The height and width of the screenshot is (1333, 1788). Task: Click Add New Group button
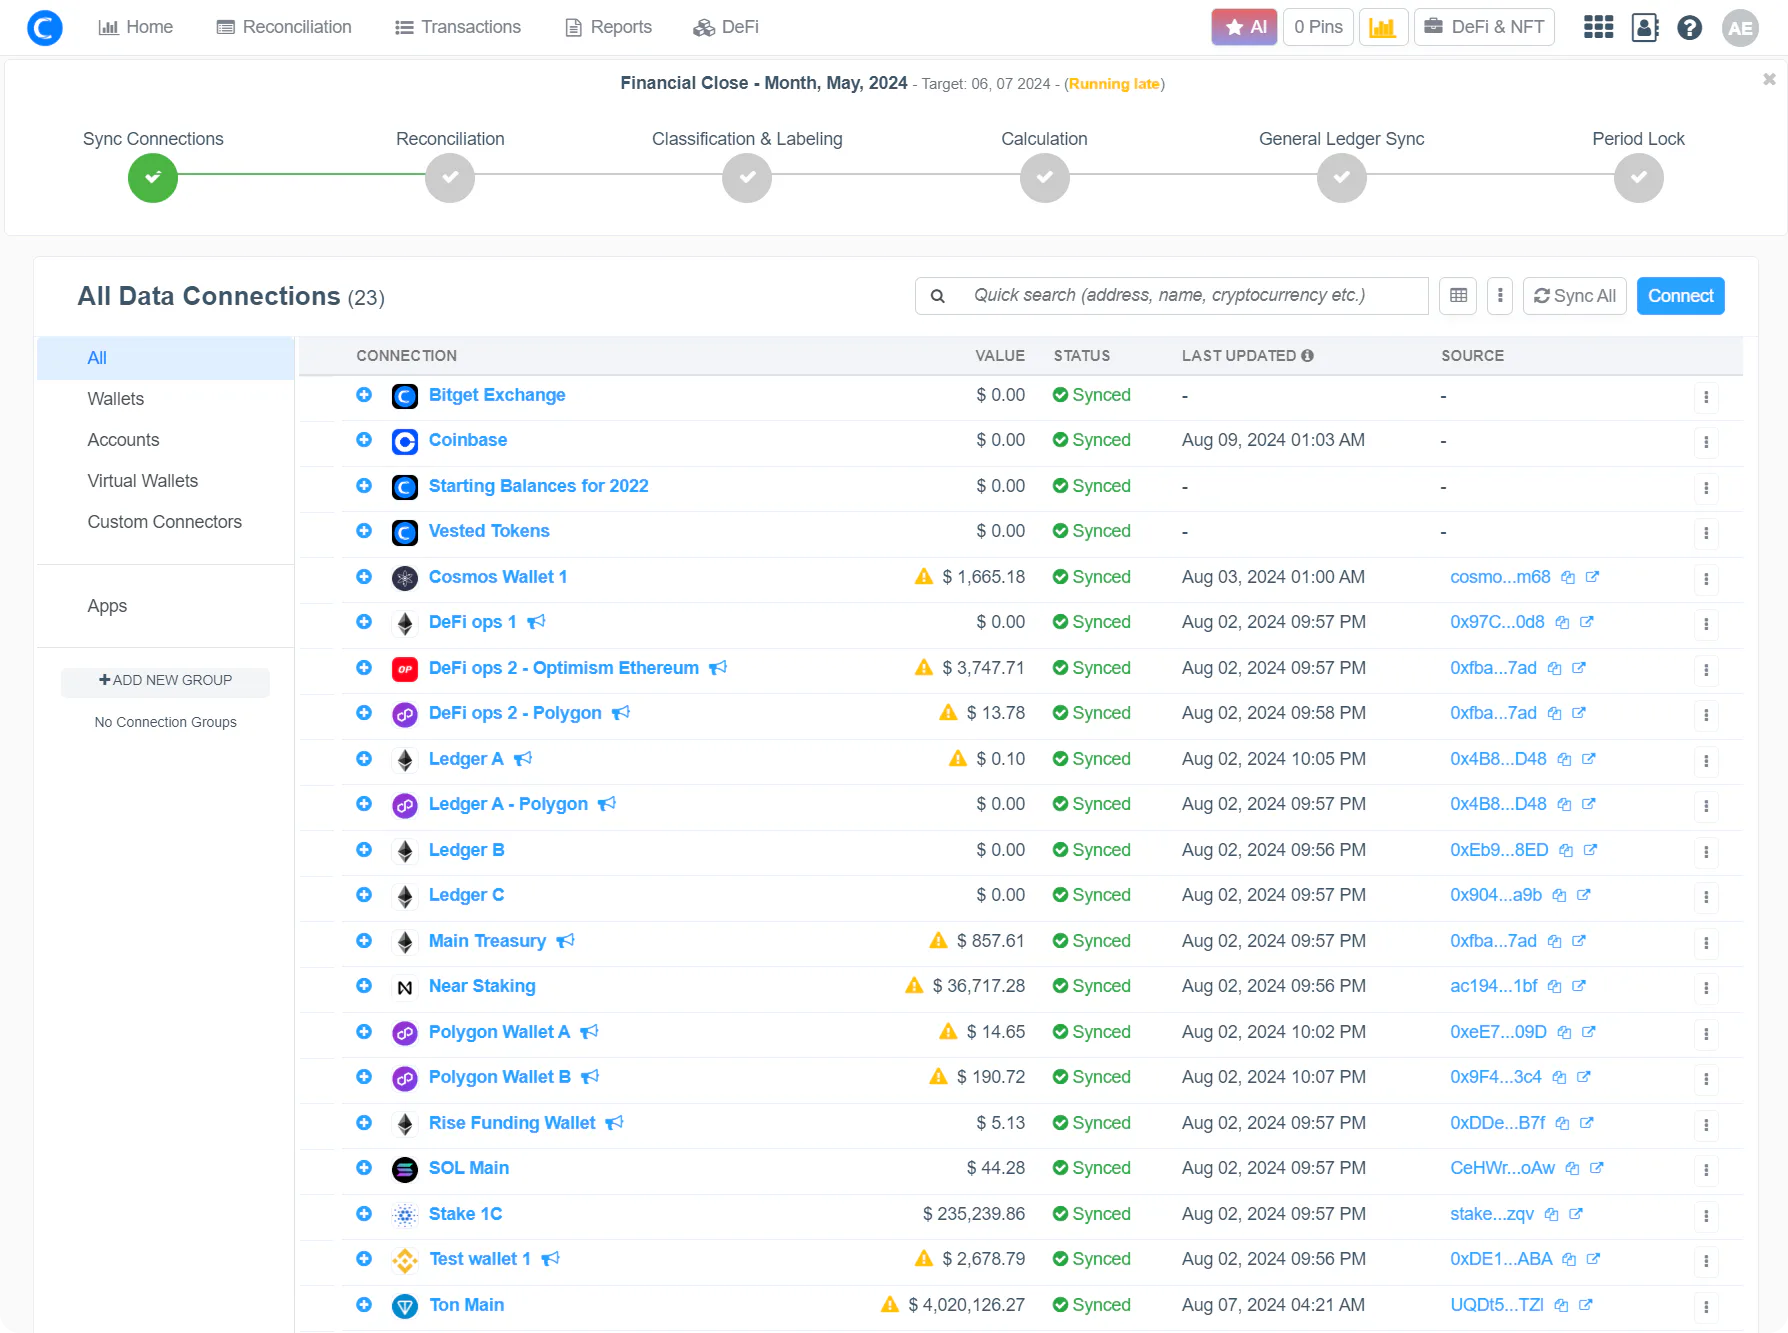tap(165, 681)
